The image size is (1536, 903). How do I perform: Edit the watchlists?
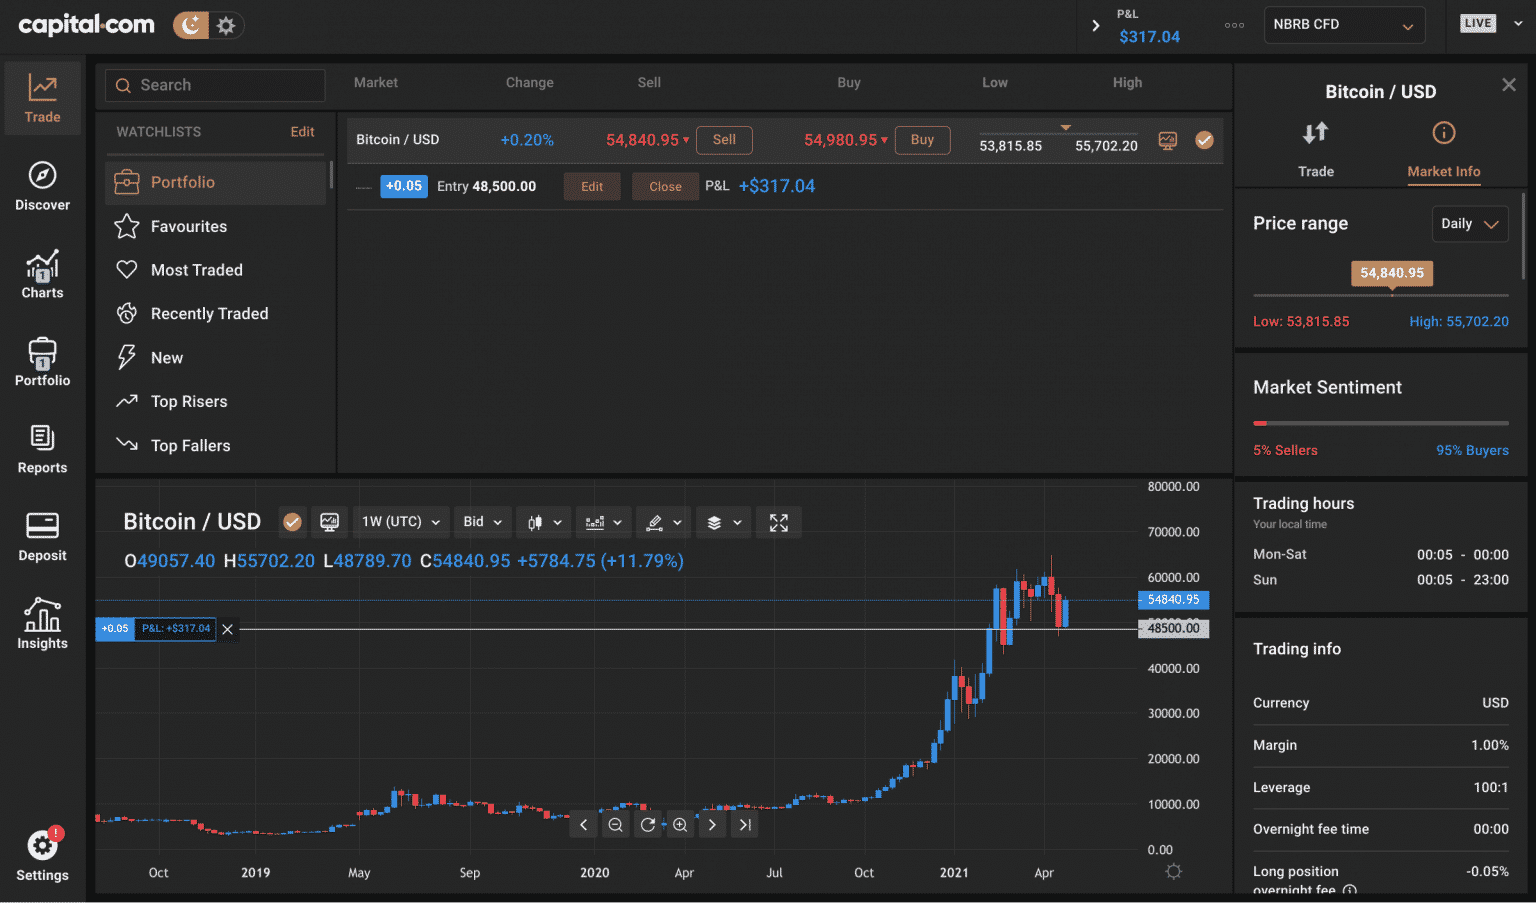pyautogui.click(x=302, y=132)
